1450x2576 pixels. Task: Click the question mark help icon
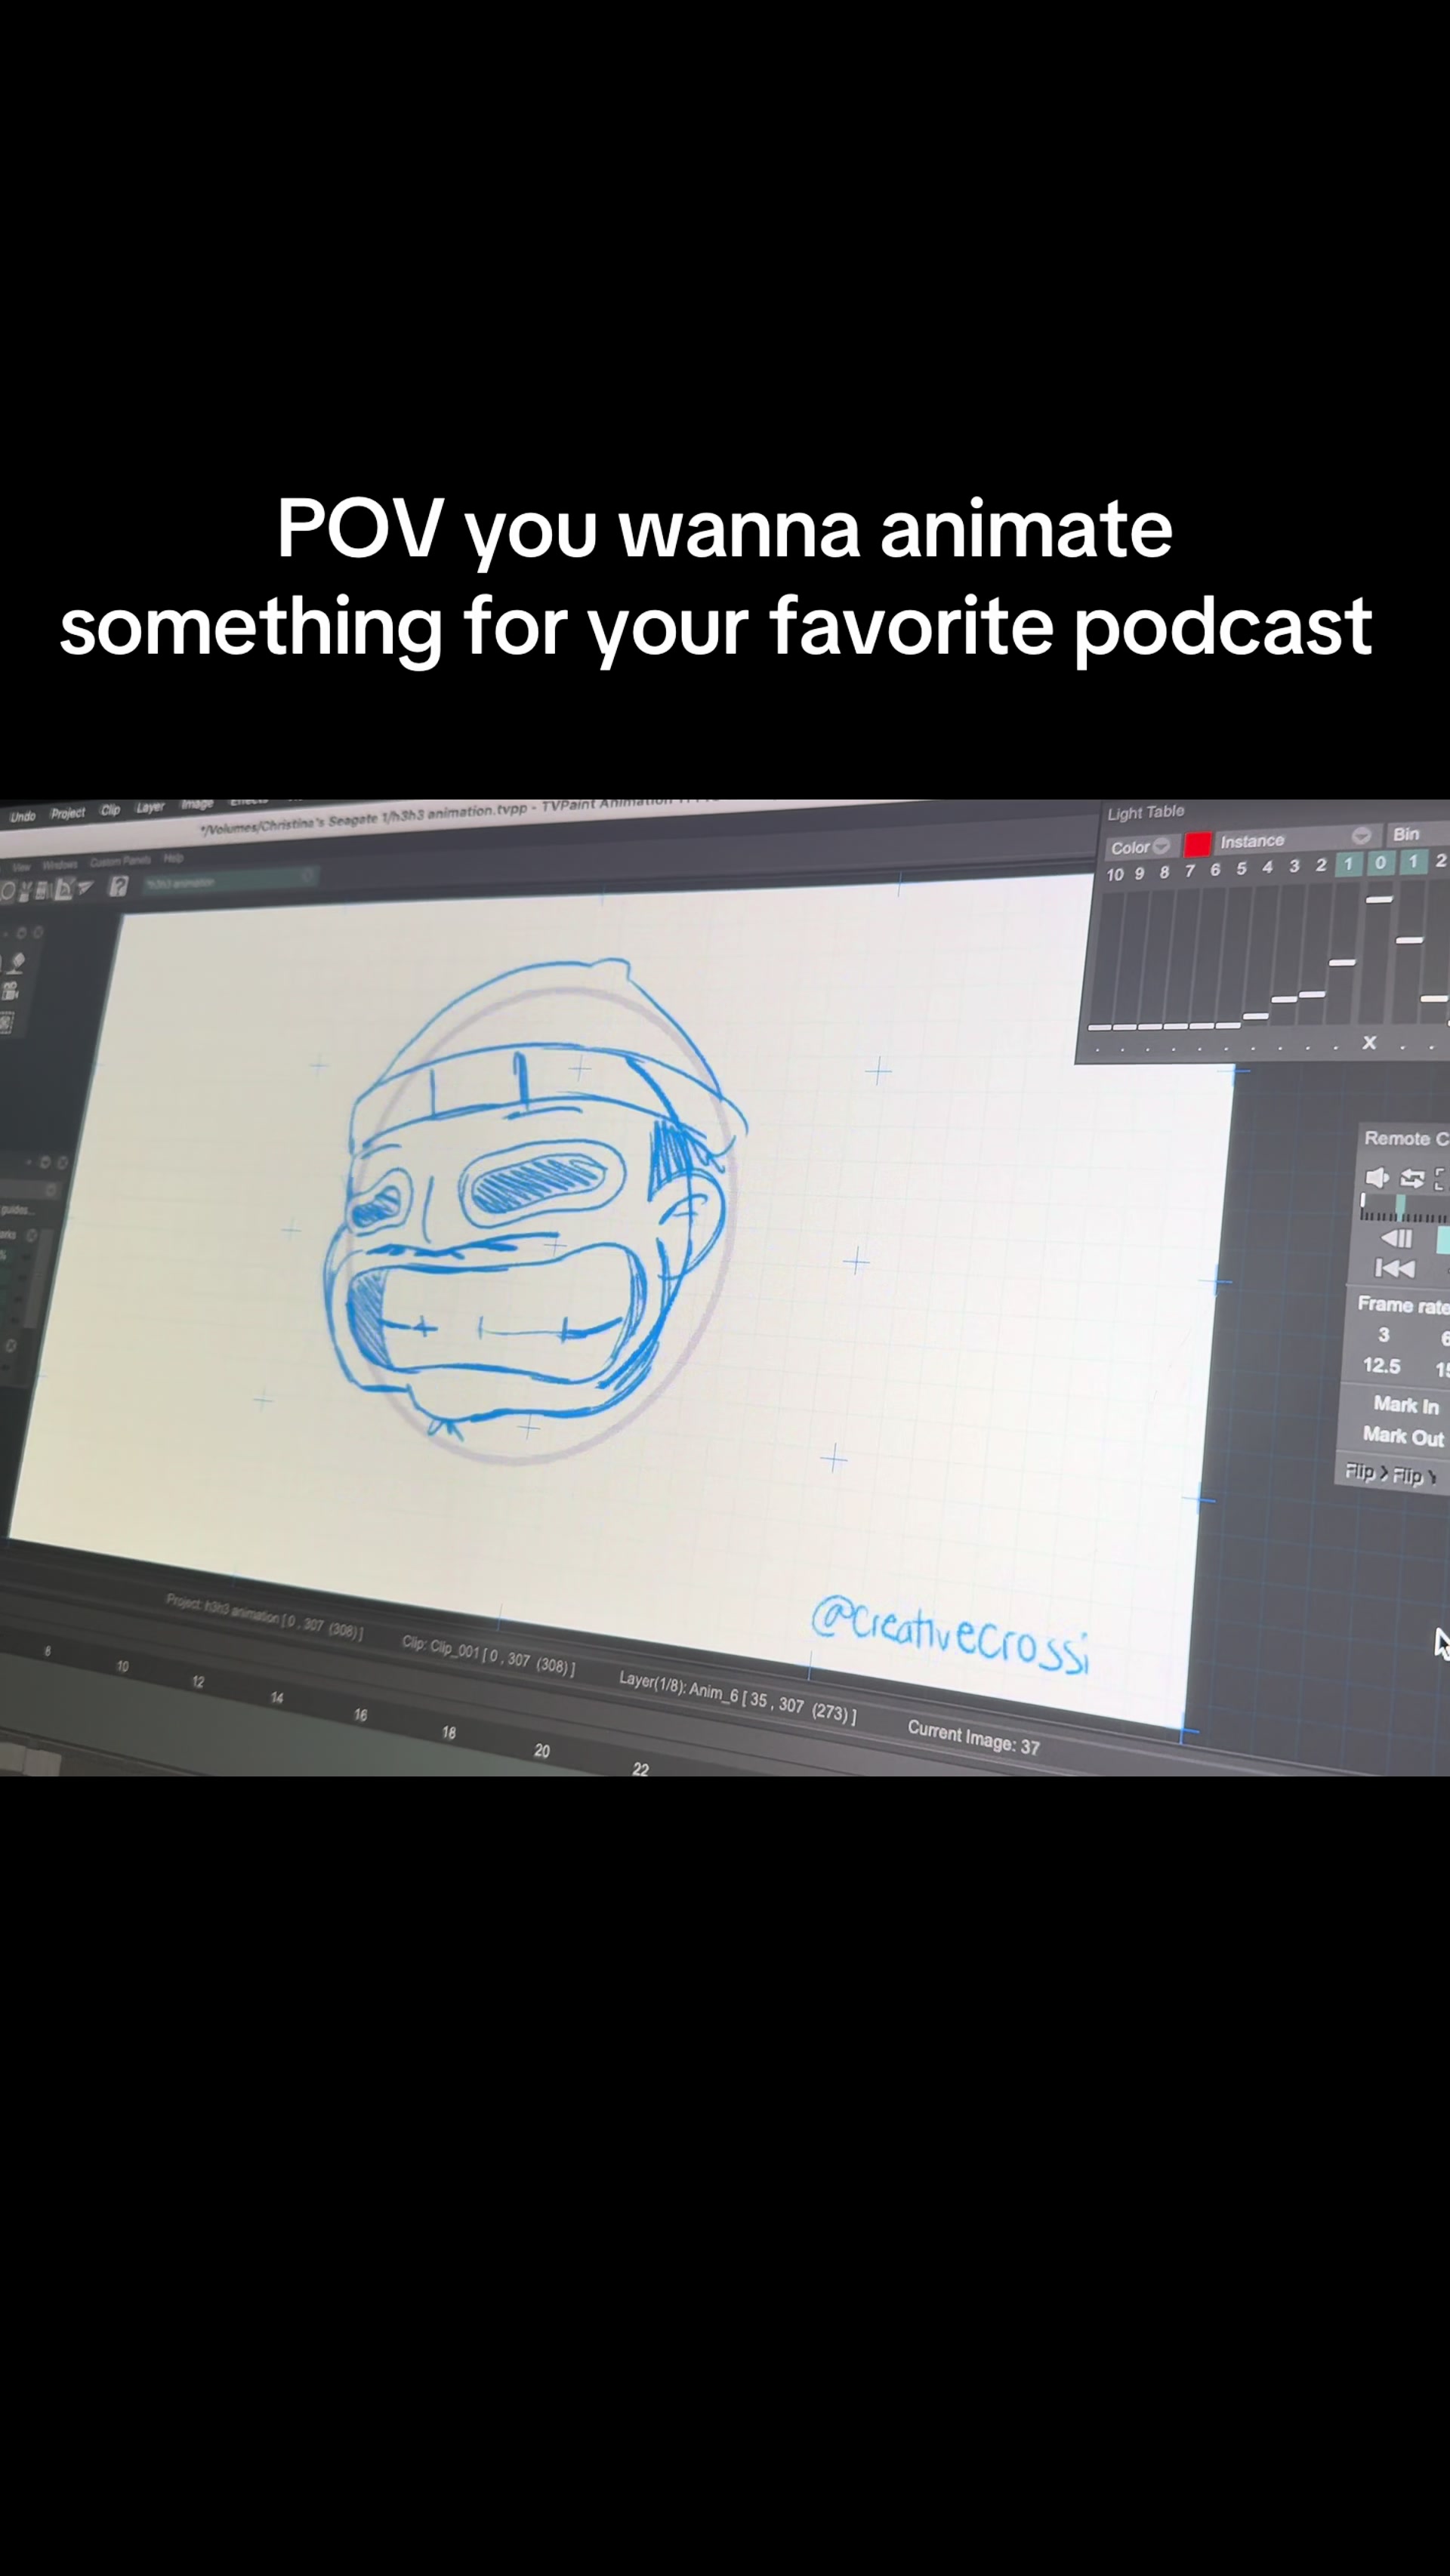(x=118, y=886)
